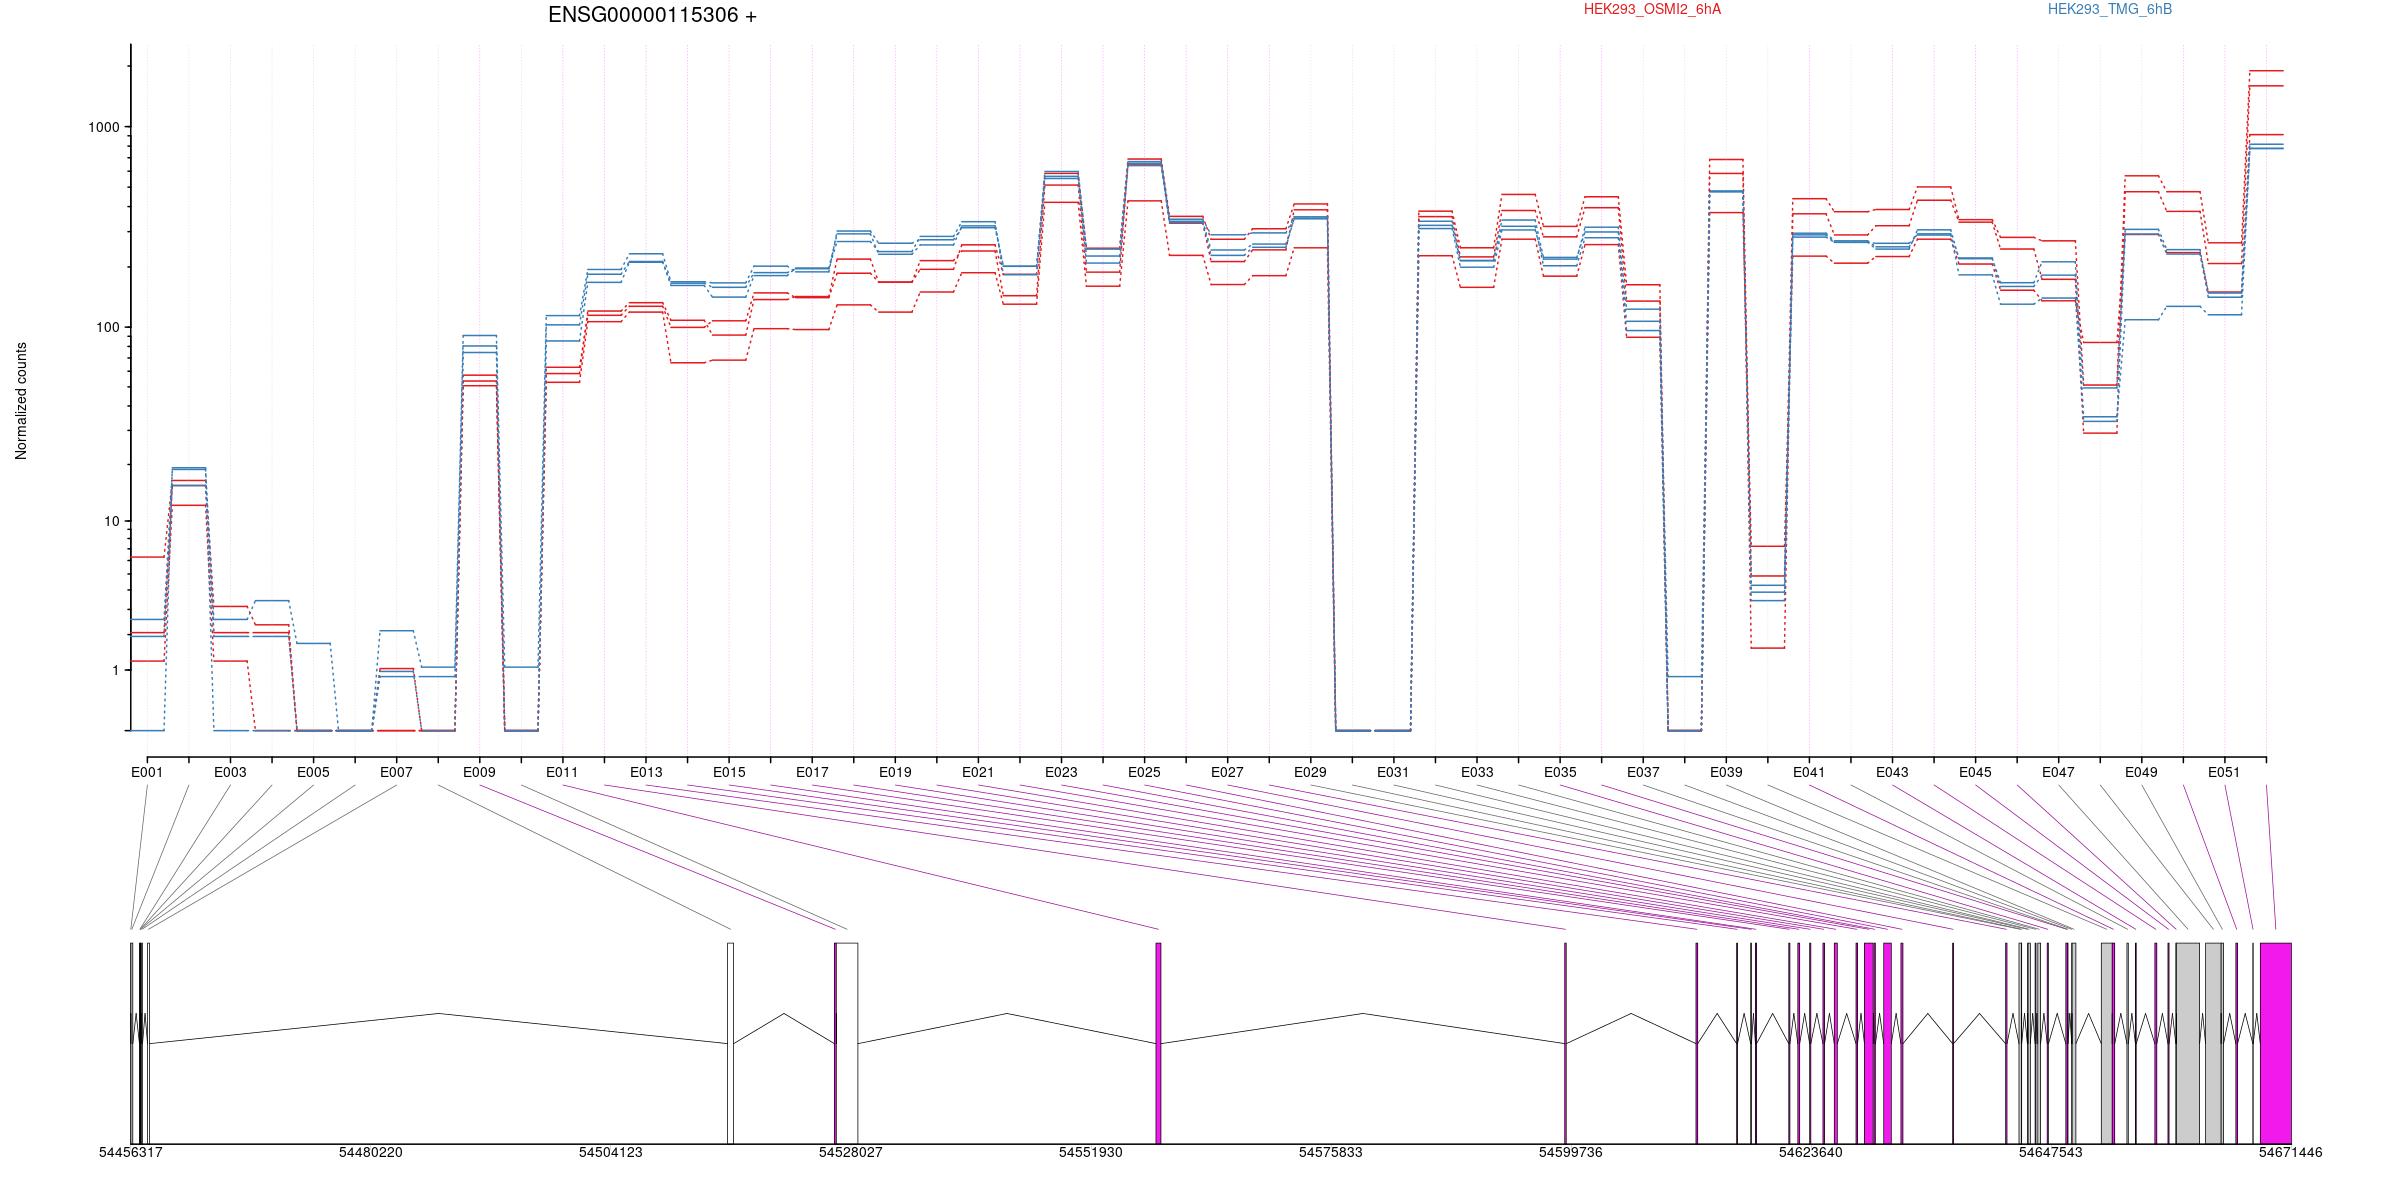The height and width of the screenshot is (1200, 2400).
Task: Click the large magenta final exon block
Action: [2275, 1043]
